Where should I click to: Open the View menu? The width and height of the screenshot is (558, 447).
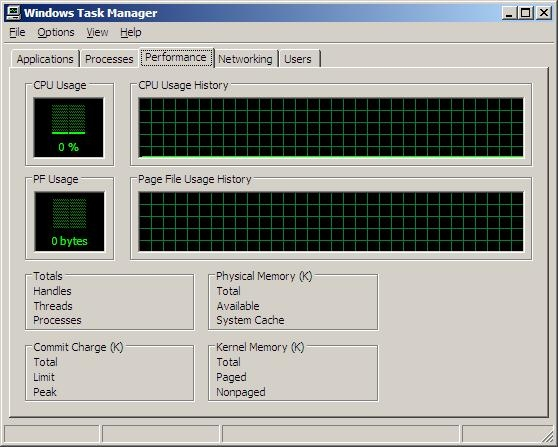(97, 32)
